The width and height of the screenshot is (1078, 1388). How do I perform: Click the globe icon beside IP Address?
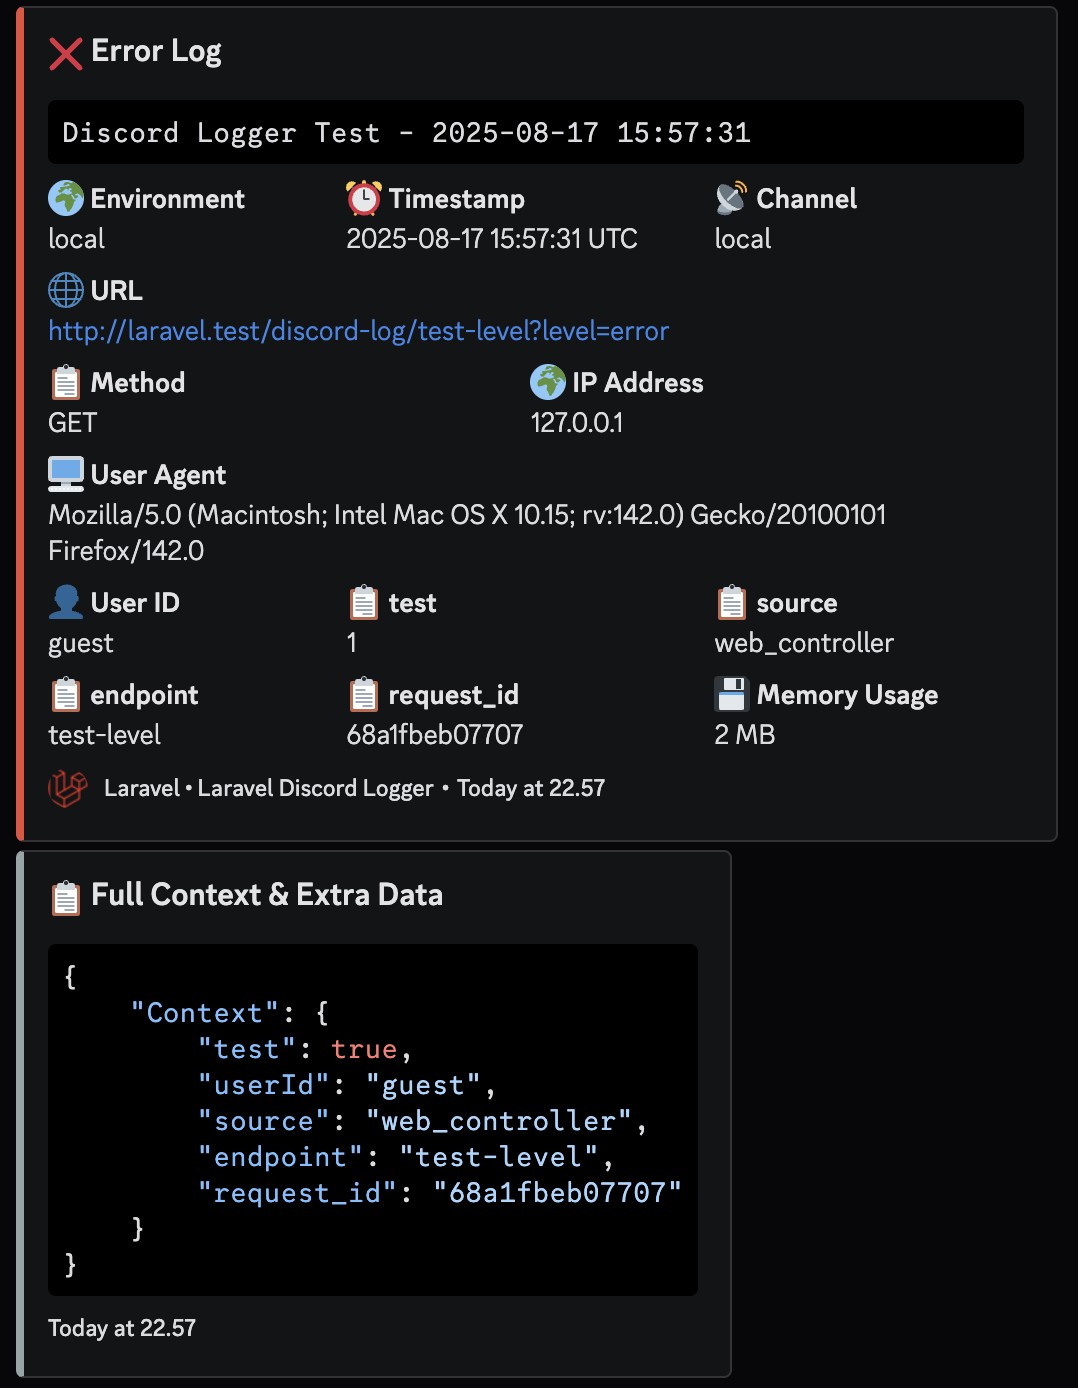[548, 383]
